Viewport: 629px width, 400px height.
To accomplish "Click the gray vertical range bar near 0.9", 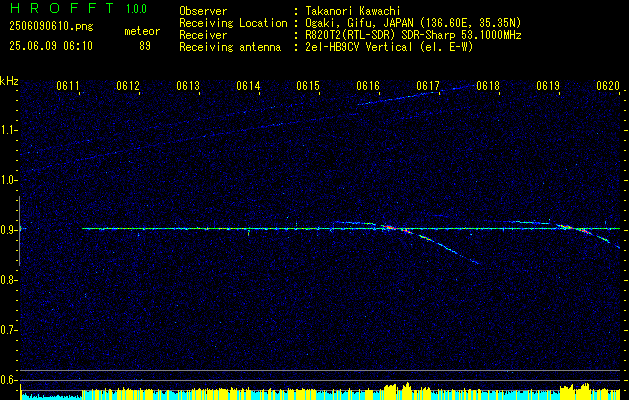I will click(19, 231).
